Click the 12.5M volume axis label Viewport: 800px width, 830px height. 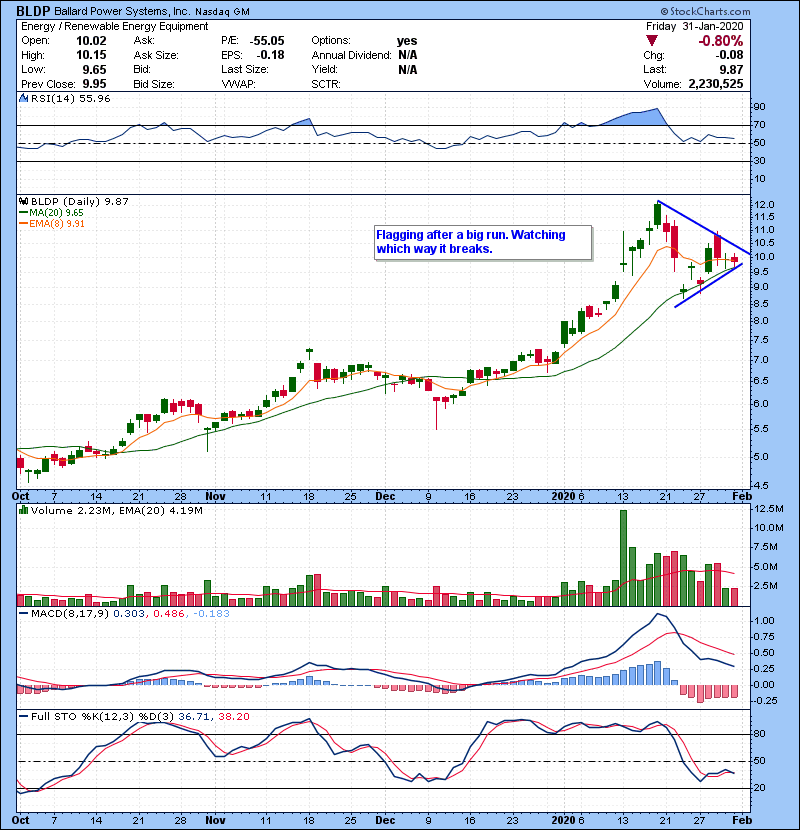[769, 509]
